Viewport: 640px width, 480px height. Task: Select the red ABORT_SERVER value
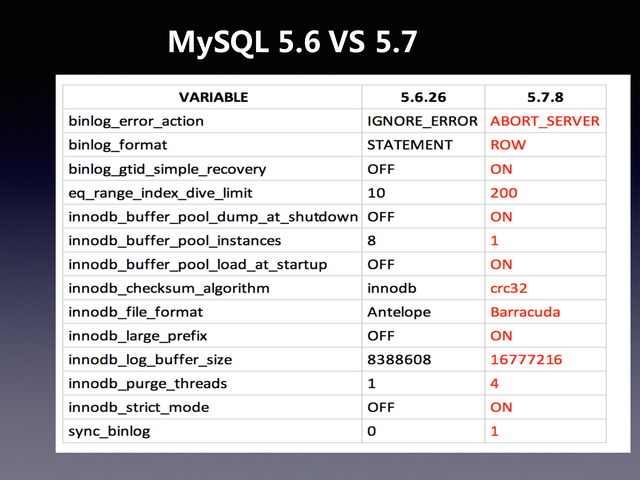coord(545,121)
